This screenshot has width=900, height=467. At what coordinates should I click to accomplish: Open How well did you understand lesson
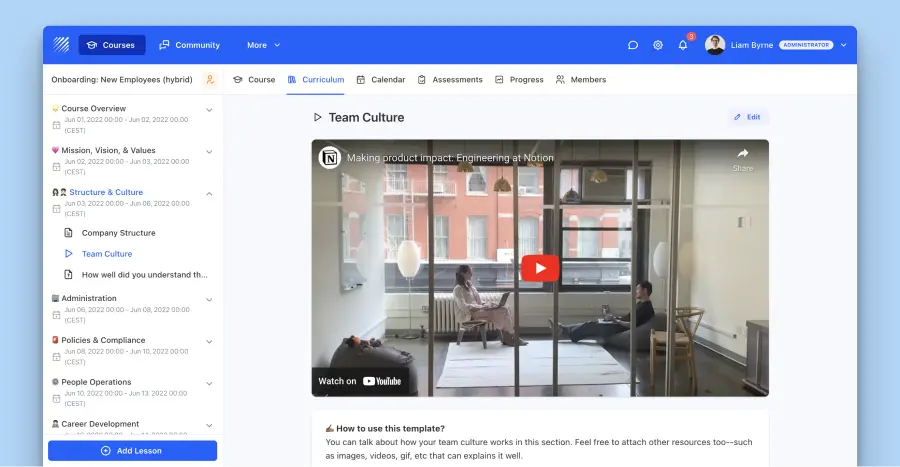coord(145,275)
